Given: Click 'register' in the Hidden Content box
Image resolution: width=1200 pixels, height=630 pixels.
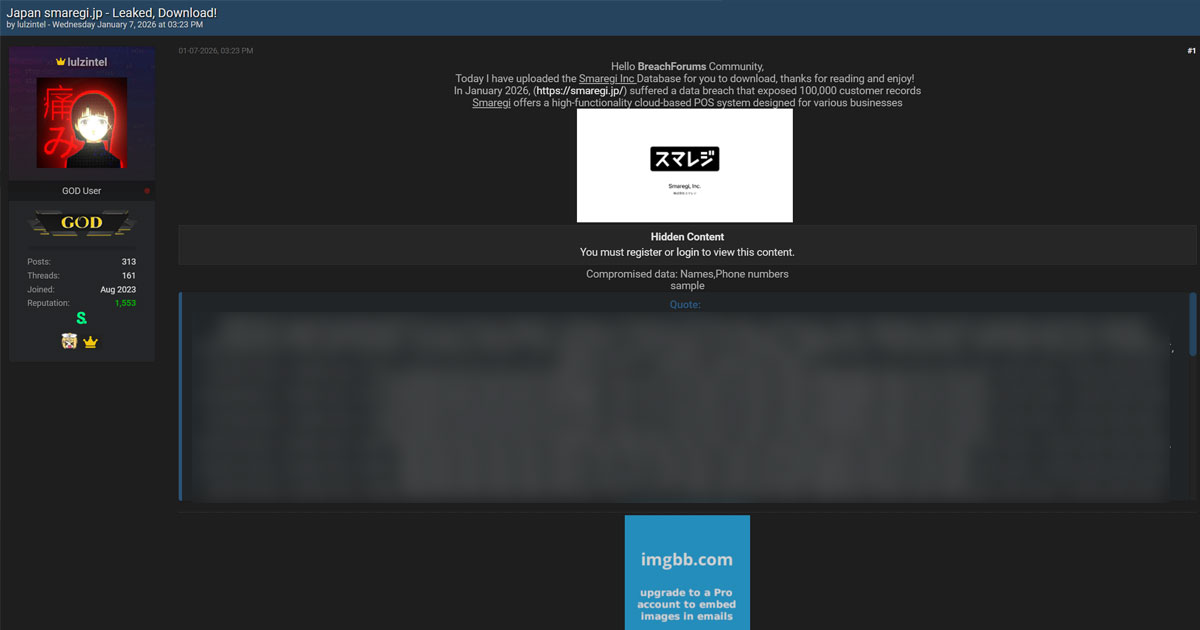Looking at the screenshot, I should click(644, 252).
